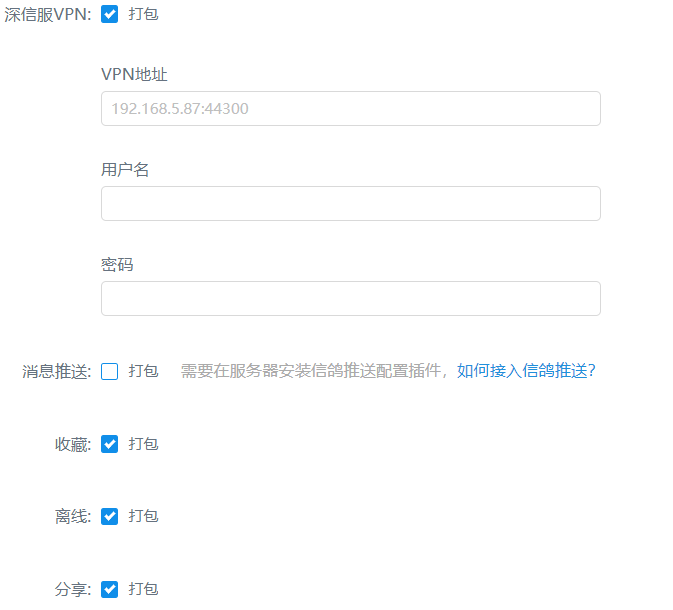Click the VPN地址 input field
The width and height of the screenshot is (673, 610).
tap(350, 109)
